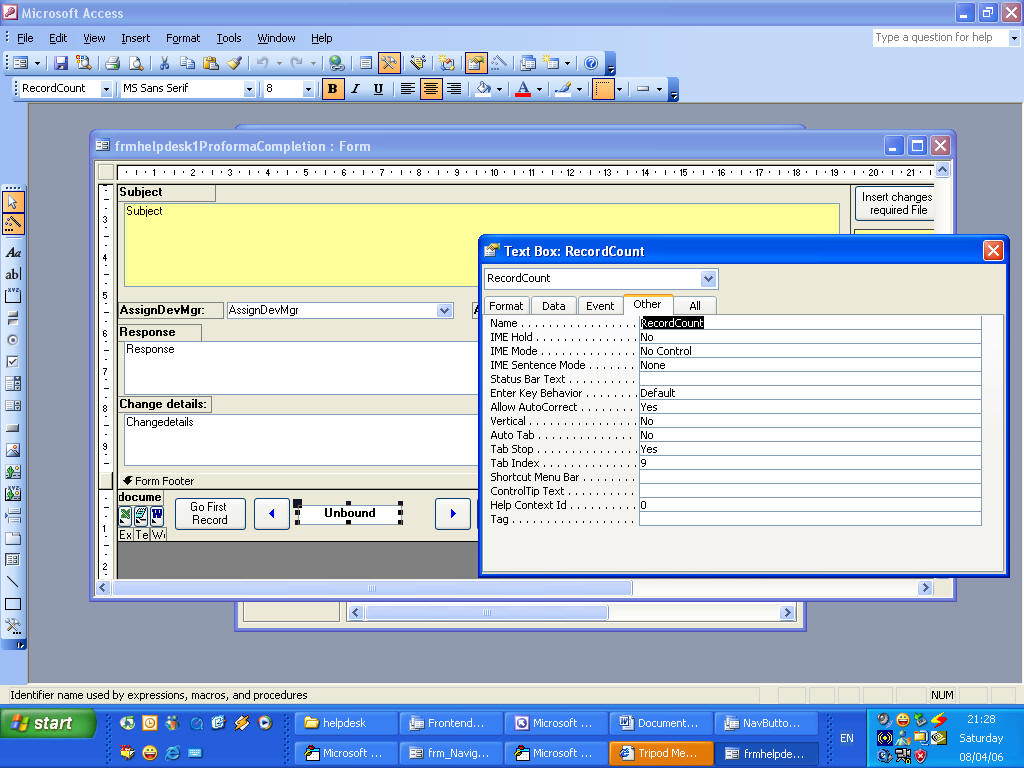Select the Rectangle tool in the toolbox
The height and width of the screenshot is (768, 1024).
(x=13, y=604)
